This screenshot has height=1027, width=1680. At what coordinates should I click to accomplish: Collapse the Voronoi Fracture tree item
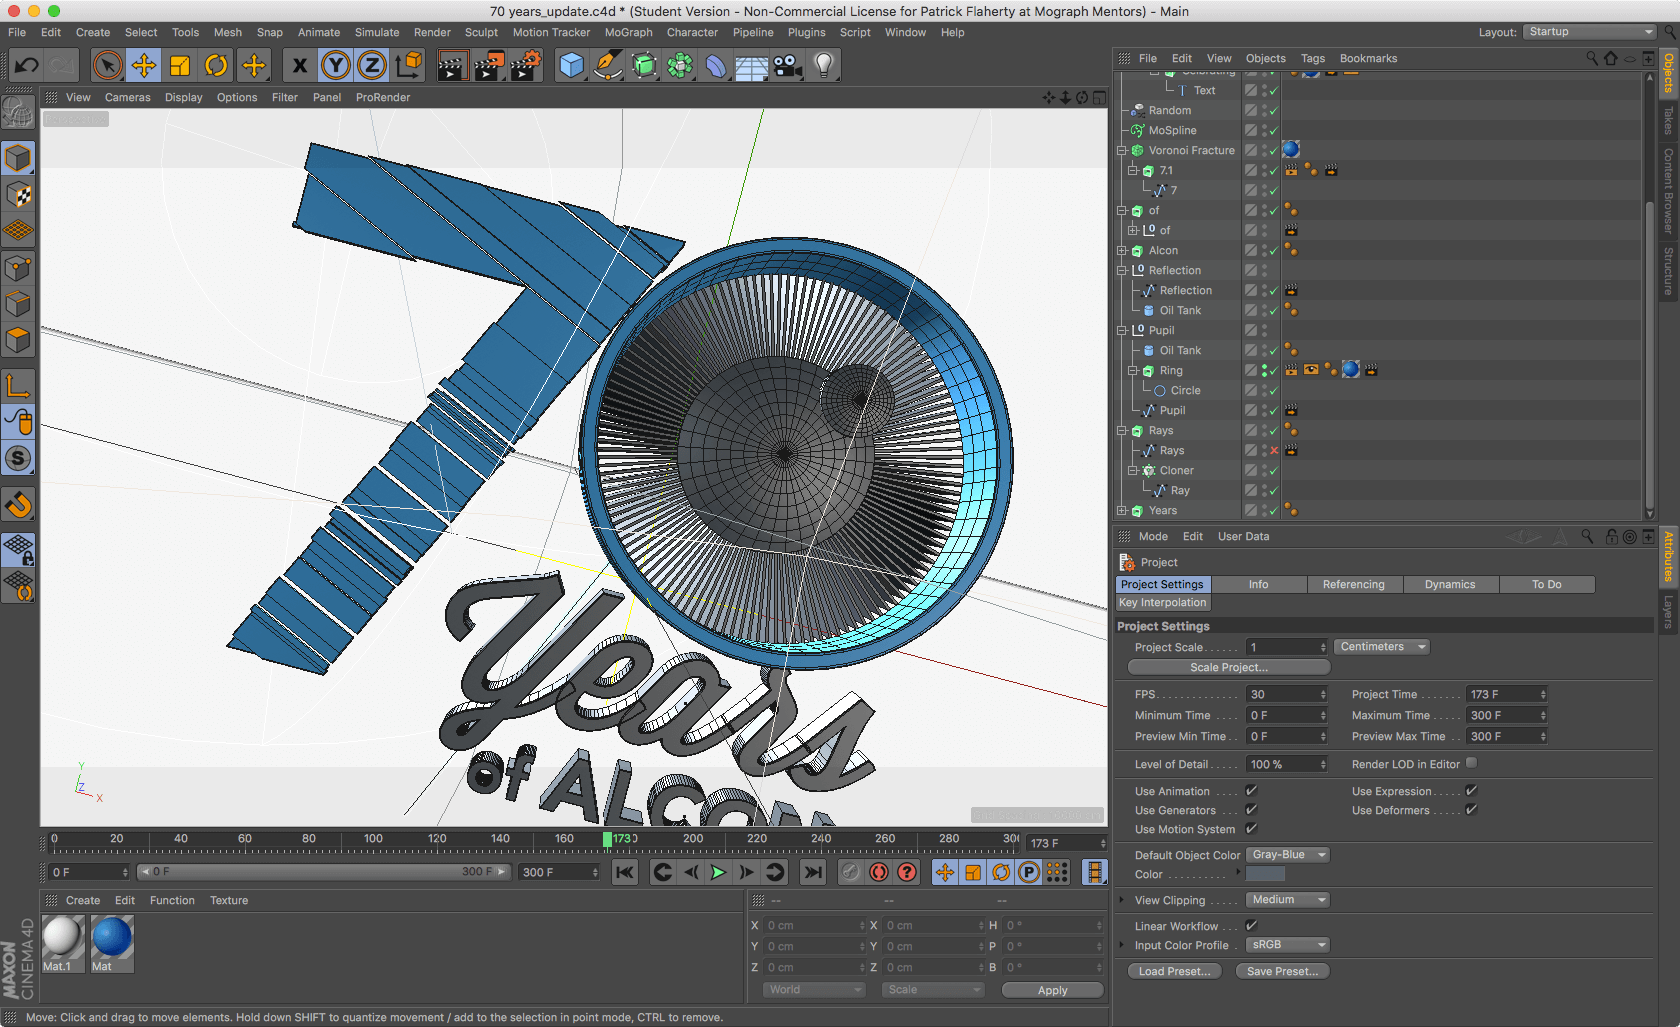[1122, 151]
